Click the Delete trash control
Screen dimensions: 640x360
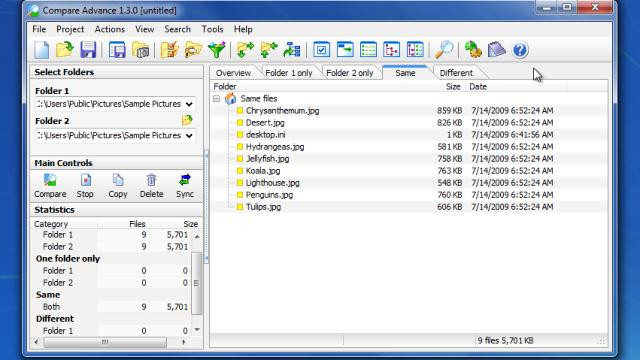click(x=151, y=186)
